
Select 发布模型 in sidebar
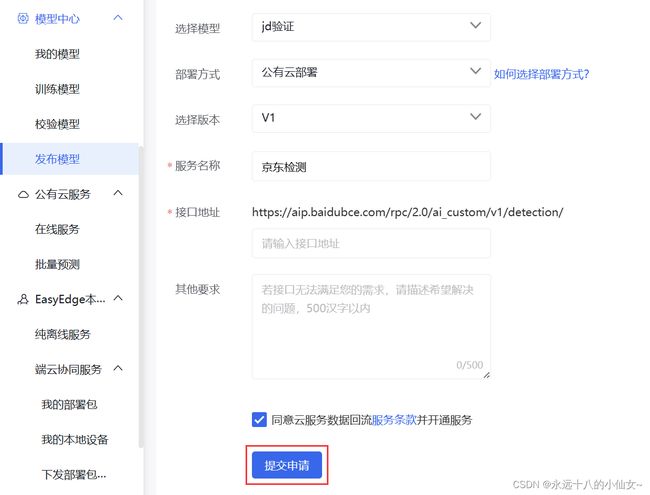point(69,159)
